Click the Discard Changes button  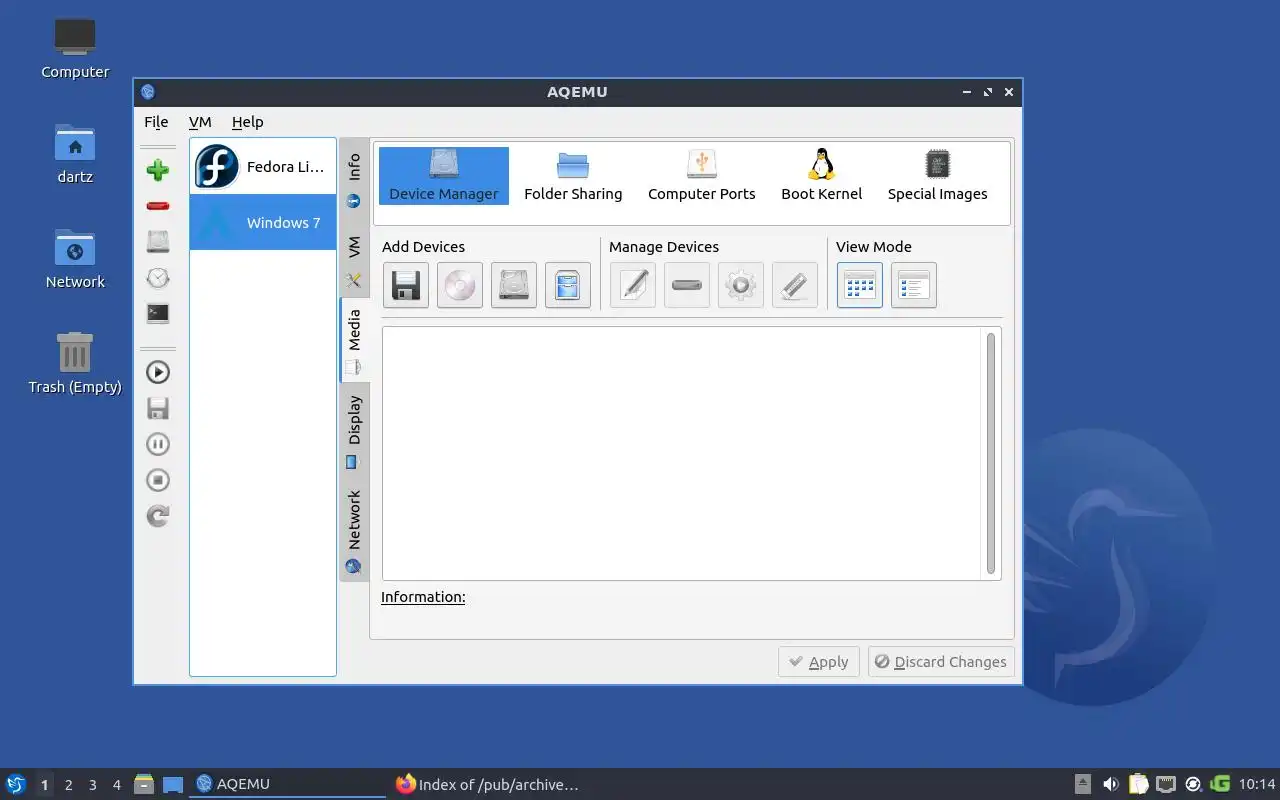click(x=941, y=662)
